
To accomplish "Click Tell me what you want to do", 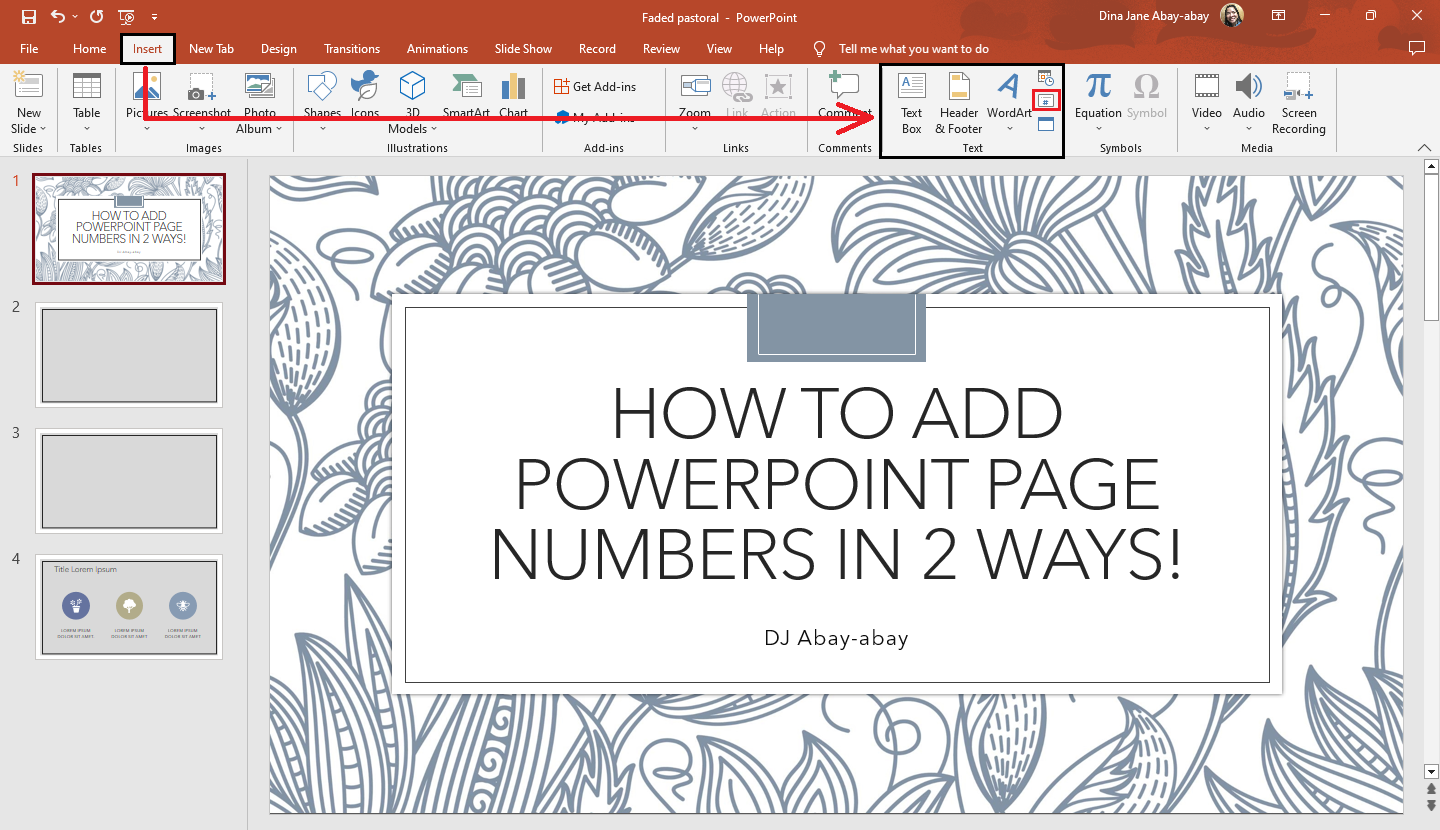I will [913, 48].
